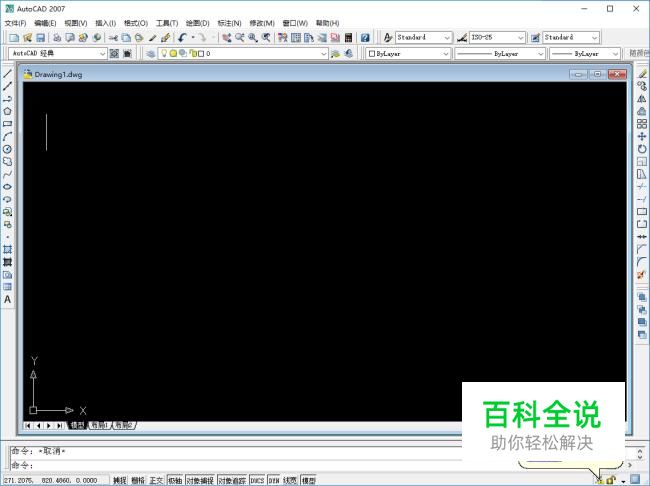Viewport: 650px width, 486px height.
Task: Toggle 对象追踪 object tracking in status bar
Action: point(232,480)
